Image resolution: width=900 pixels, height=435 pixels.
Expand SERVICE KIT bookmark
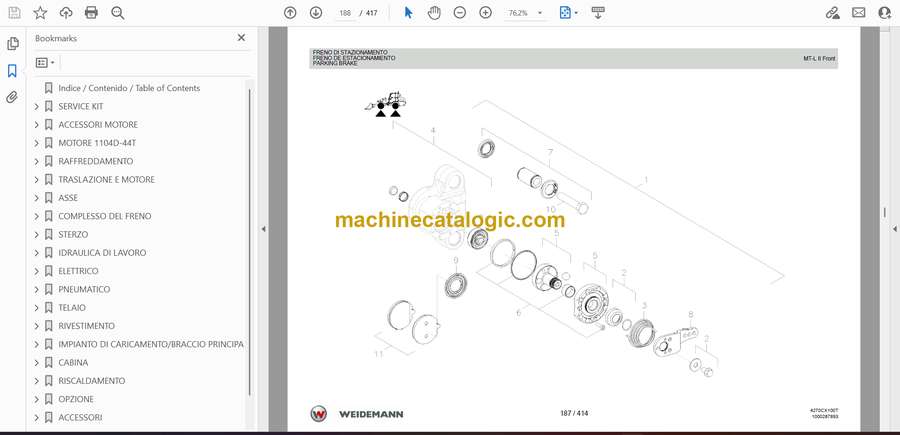[37, 106]
